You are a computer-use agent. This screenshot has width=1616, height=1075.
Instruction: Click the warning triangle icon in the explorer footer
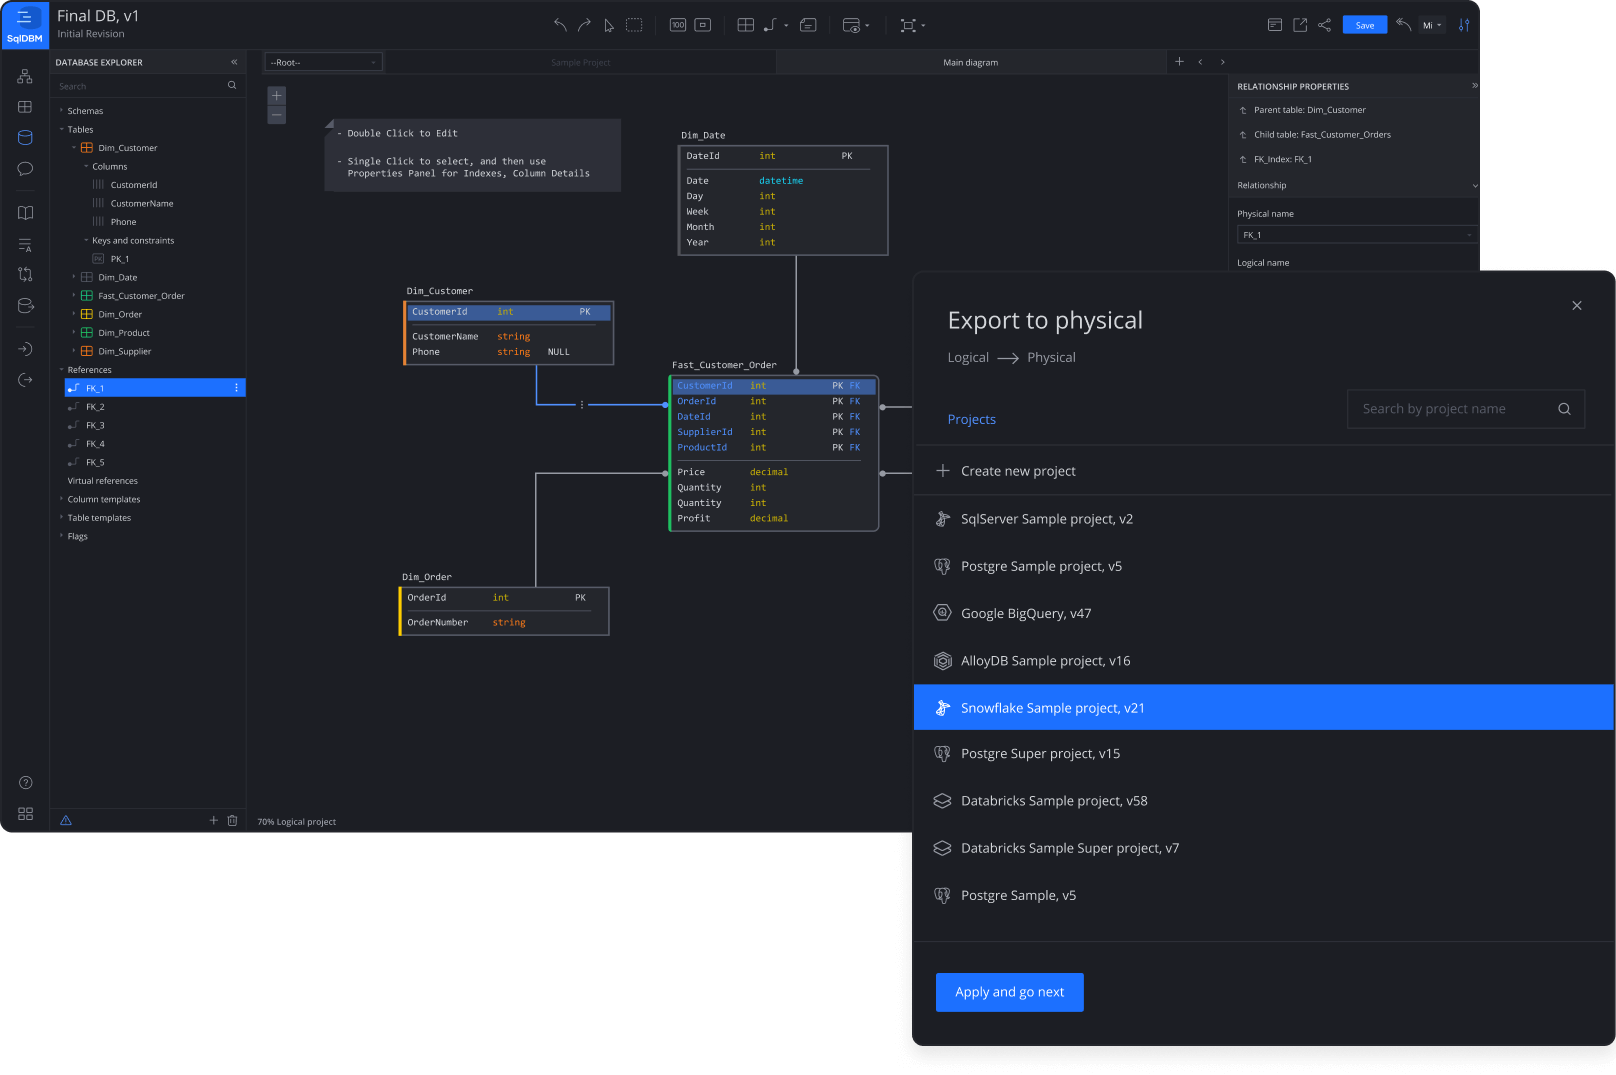pyautogui.click(x=66, y=821)
